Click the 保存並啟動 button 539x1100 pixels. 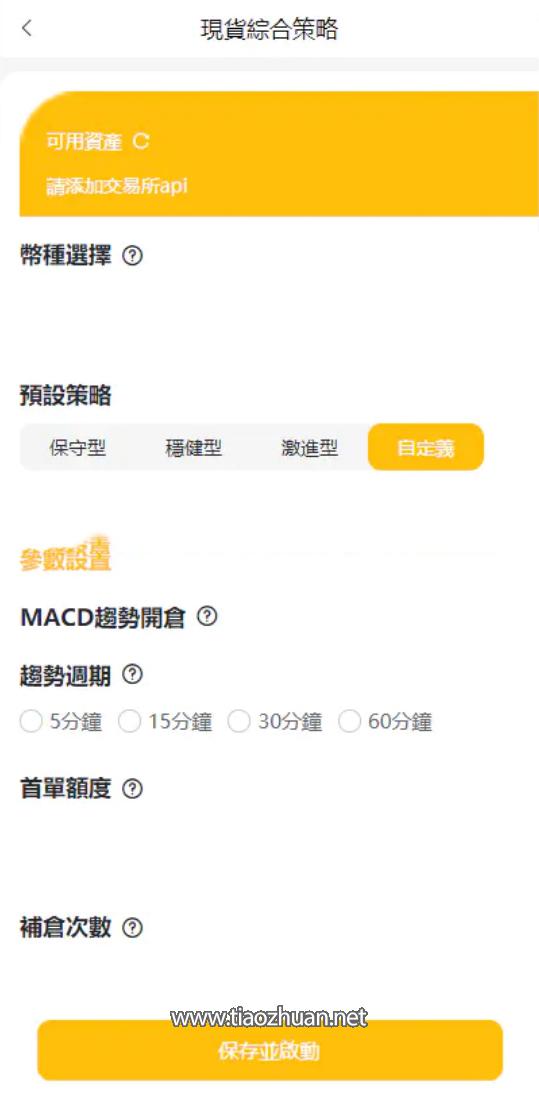coord(270,1050)
